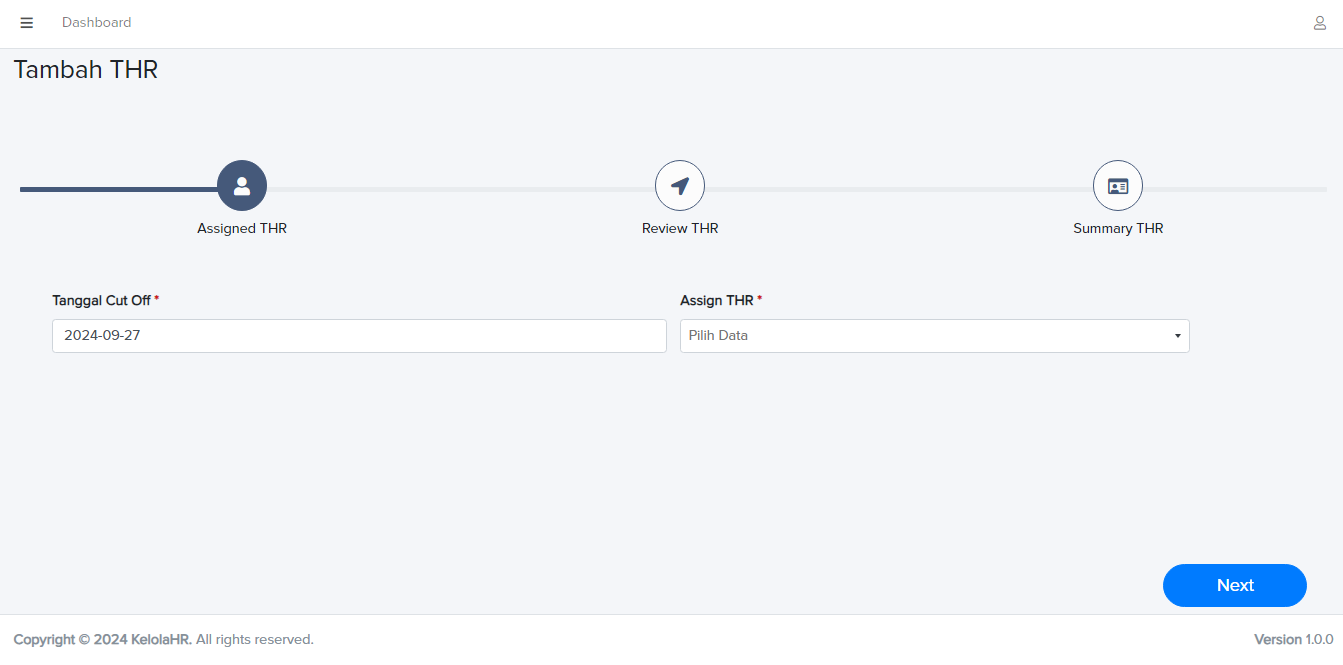This screenshot has height=665, width=1343.
Task: Click the 'Review THR' step label
Action: click(680, 228)
